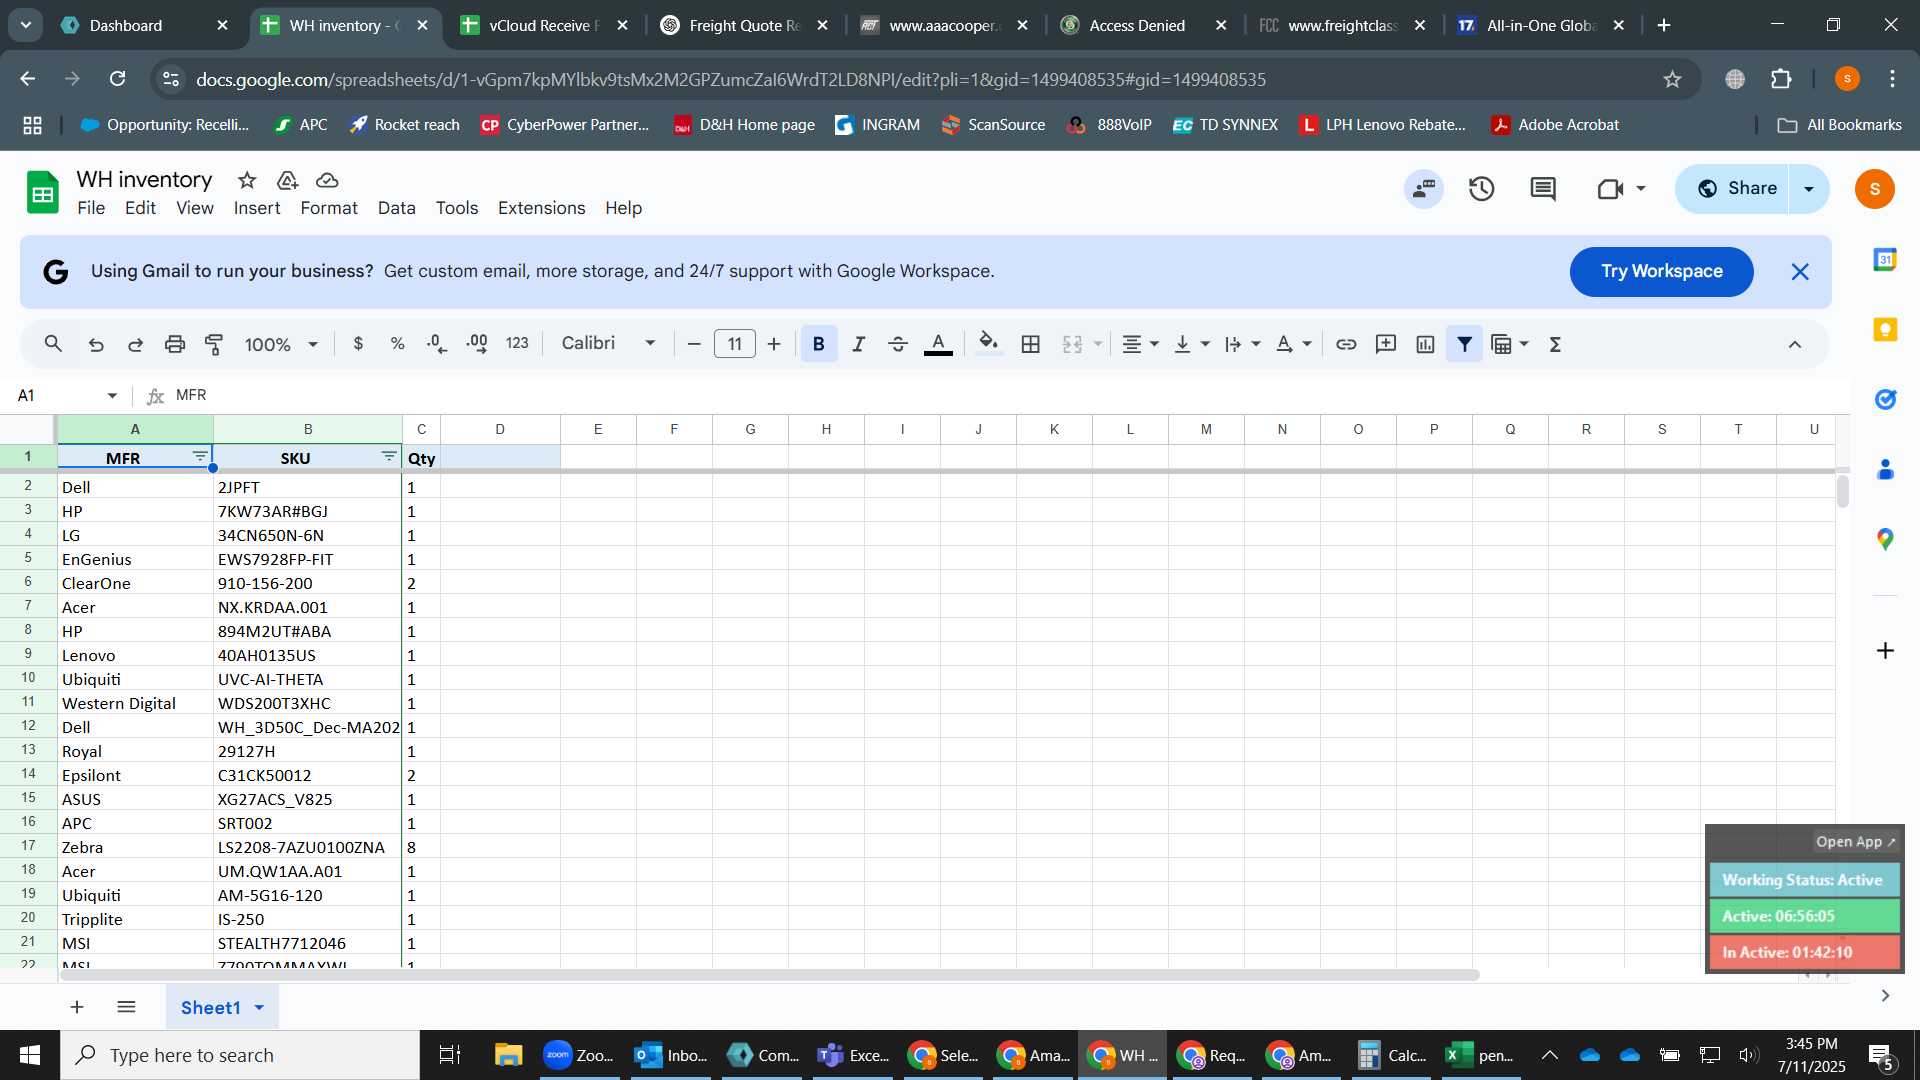Open the comments panel
This screenshot has width=1920, height=1080.
point(1543,189)
